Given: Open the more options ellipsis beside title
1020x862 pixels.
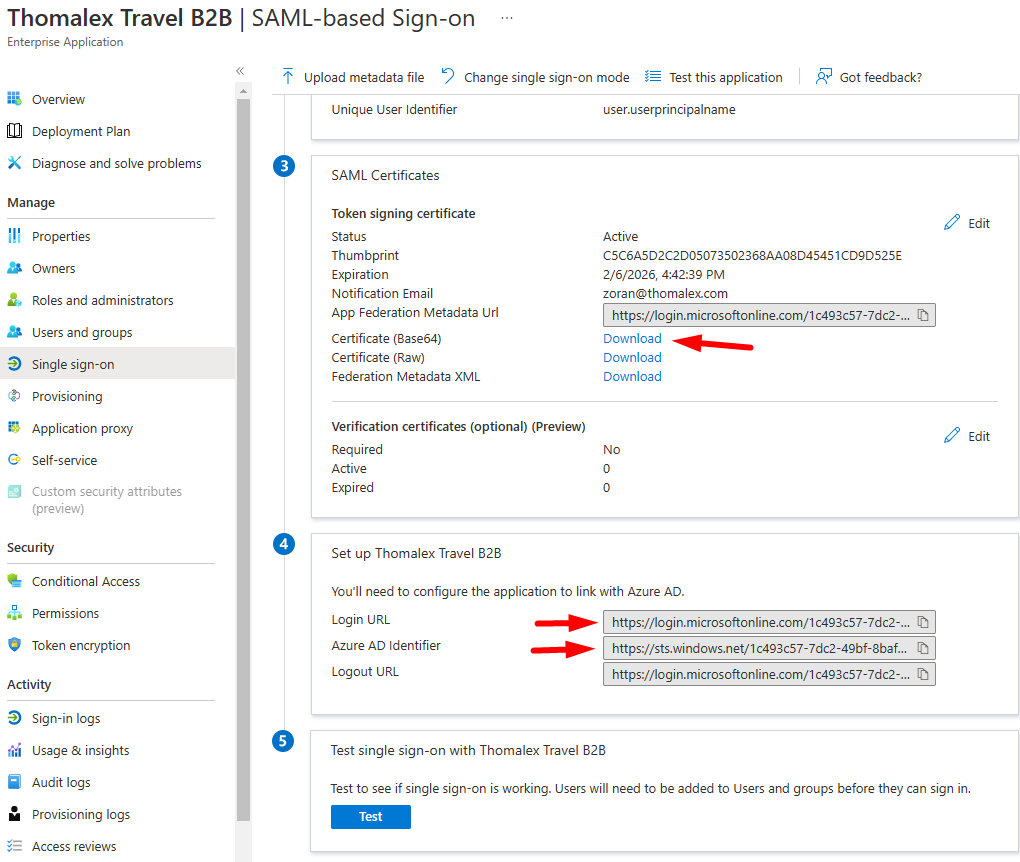Looking at the screenshot, I should coord(507,18).
